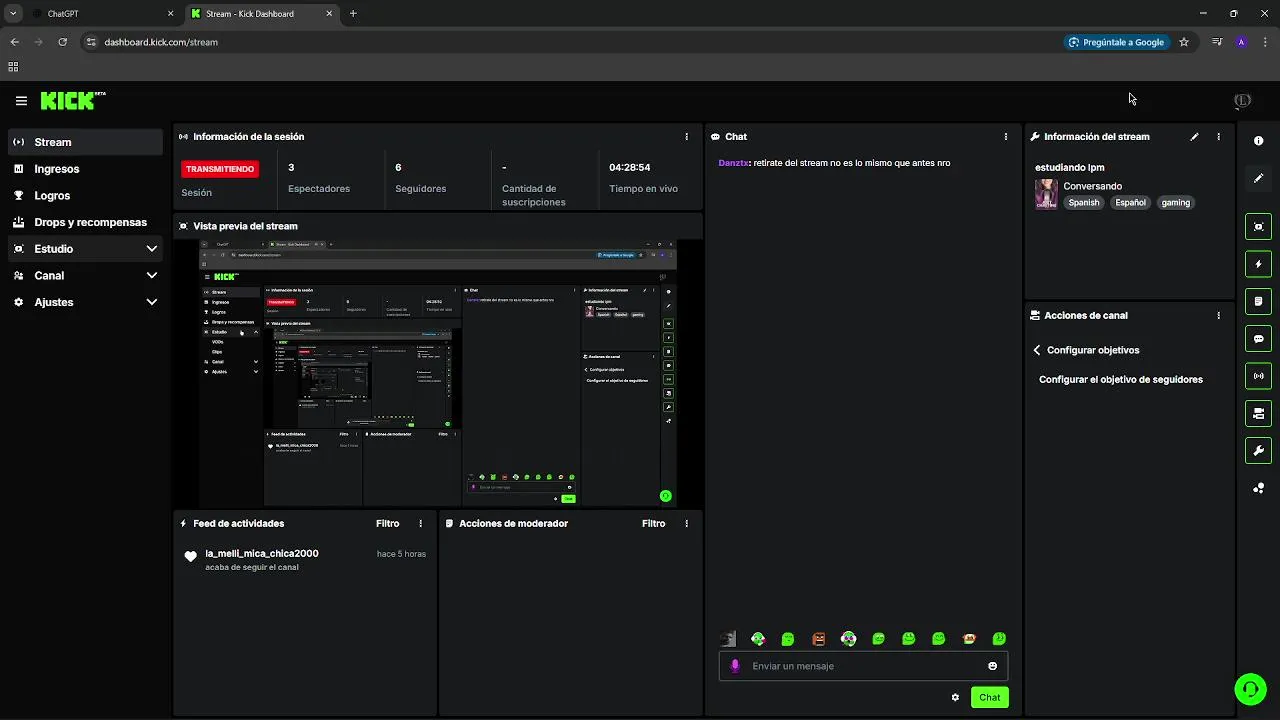
Task: Toggle the stream preview panel icon in sidebar
Action: (1259, 227)
